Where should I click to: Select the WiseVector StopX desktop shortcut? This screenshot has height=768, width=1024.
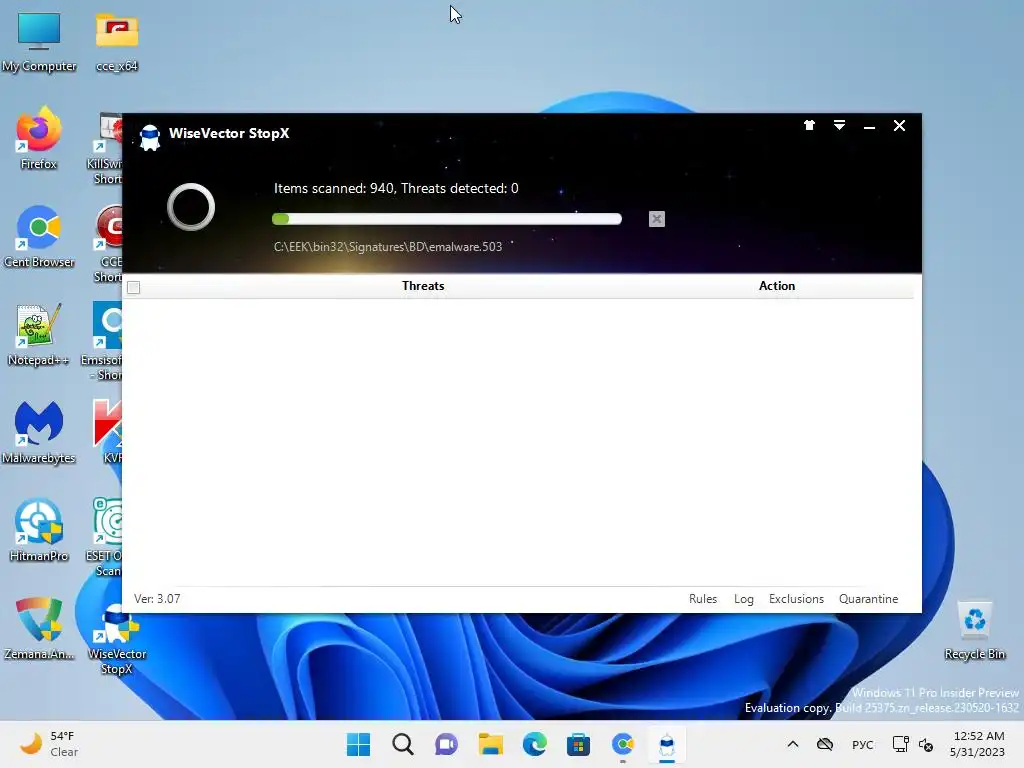(x=117, y=637)
